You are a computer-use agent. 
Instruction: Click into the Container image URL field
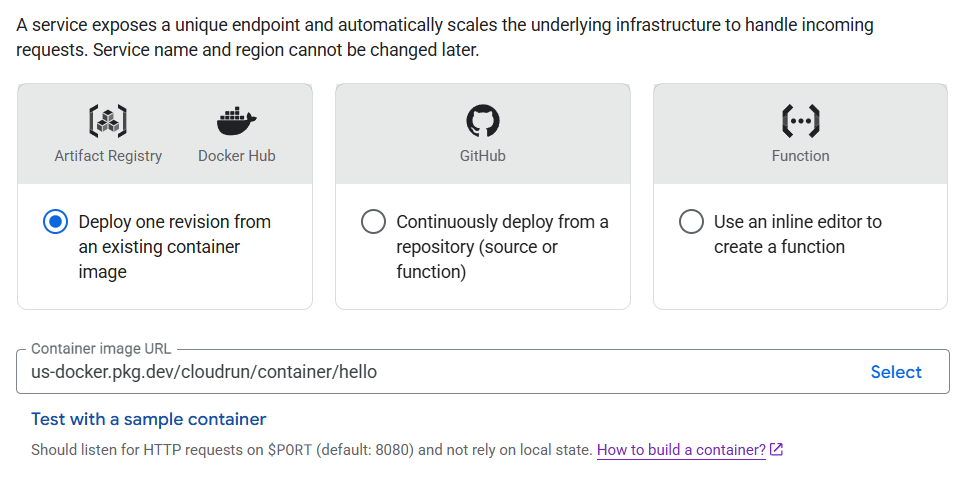430,372
